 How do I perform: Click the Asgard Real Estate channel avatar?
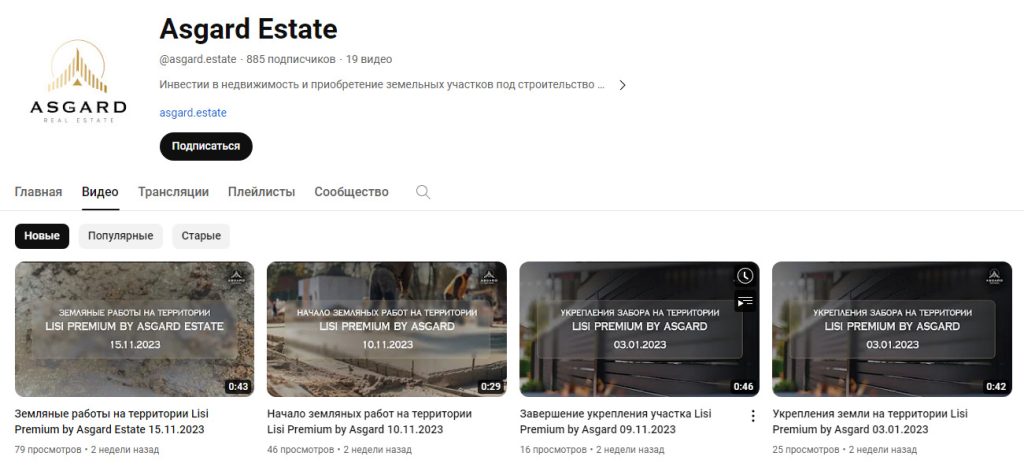pos(78,81)
